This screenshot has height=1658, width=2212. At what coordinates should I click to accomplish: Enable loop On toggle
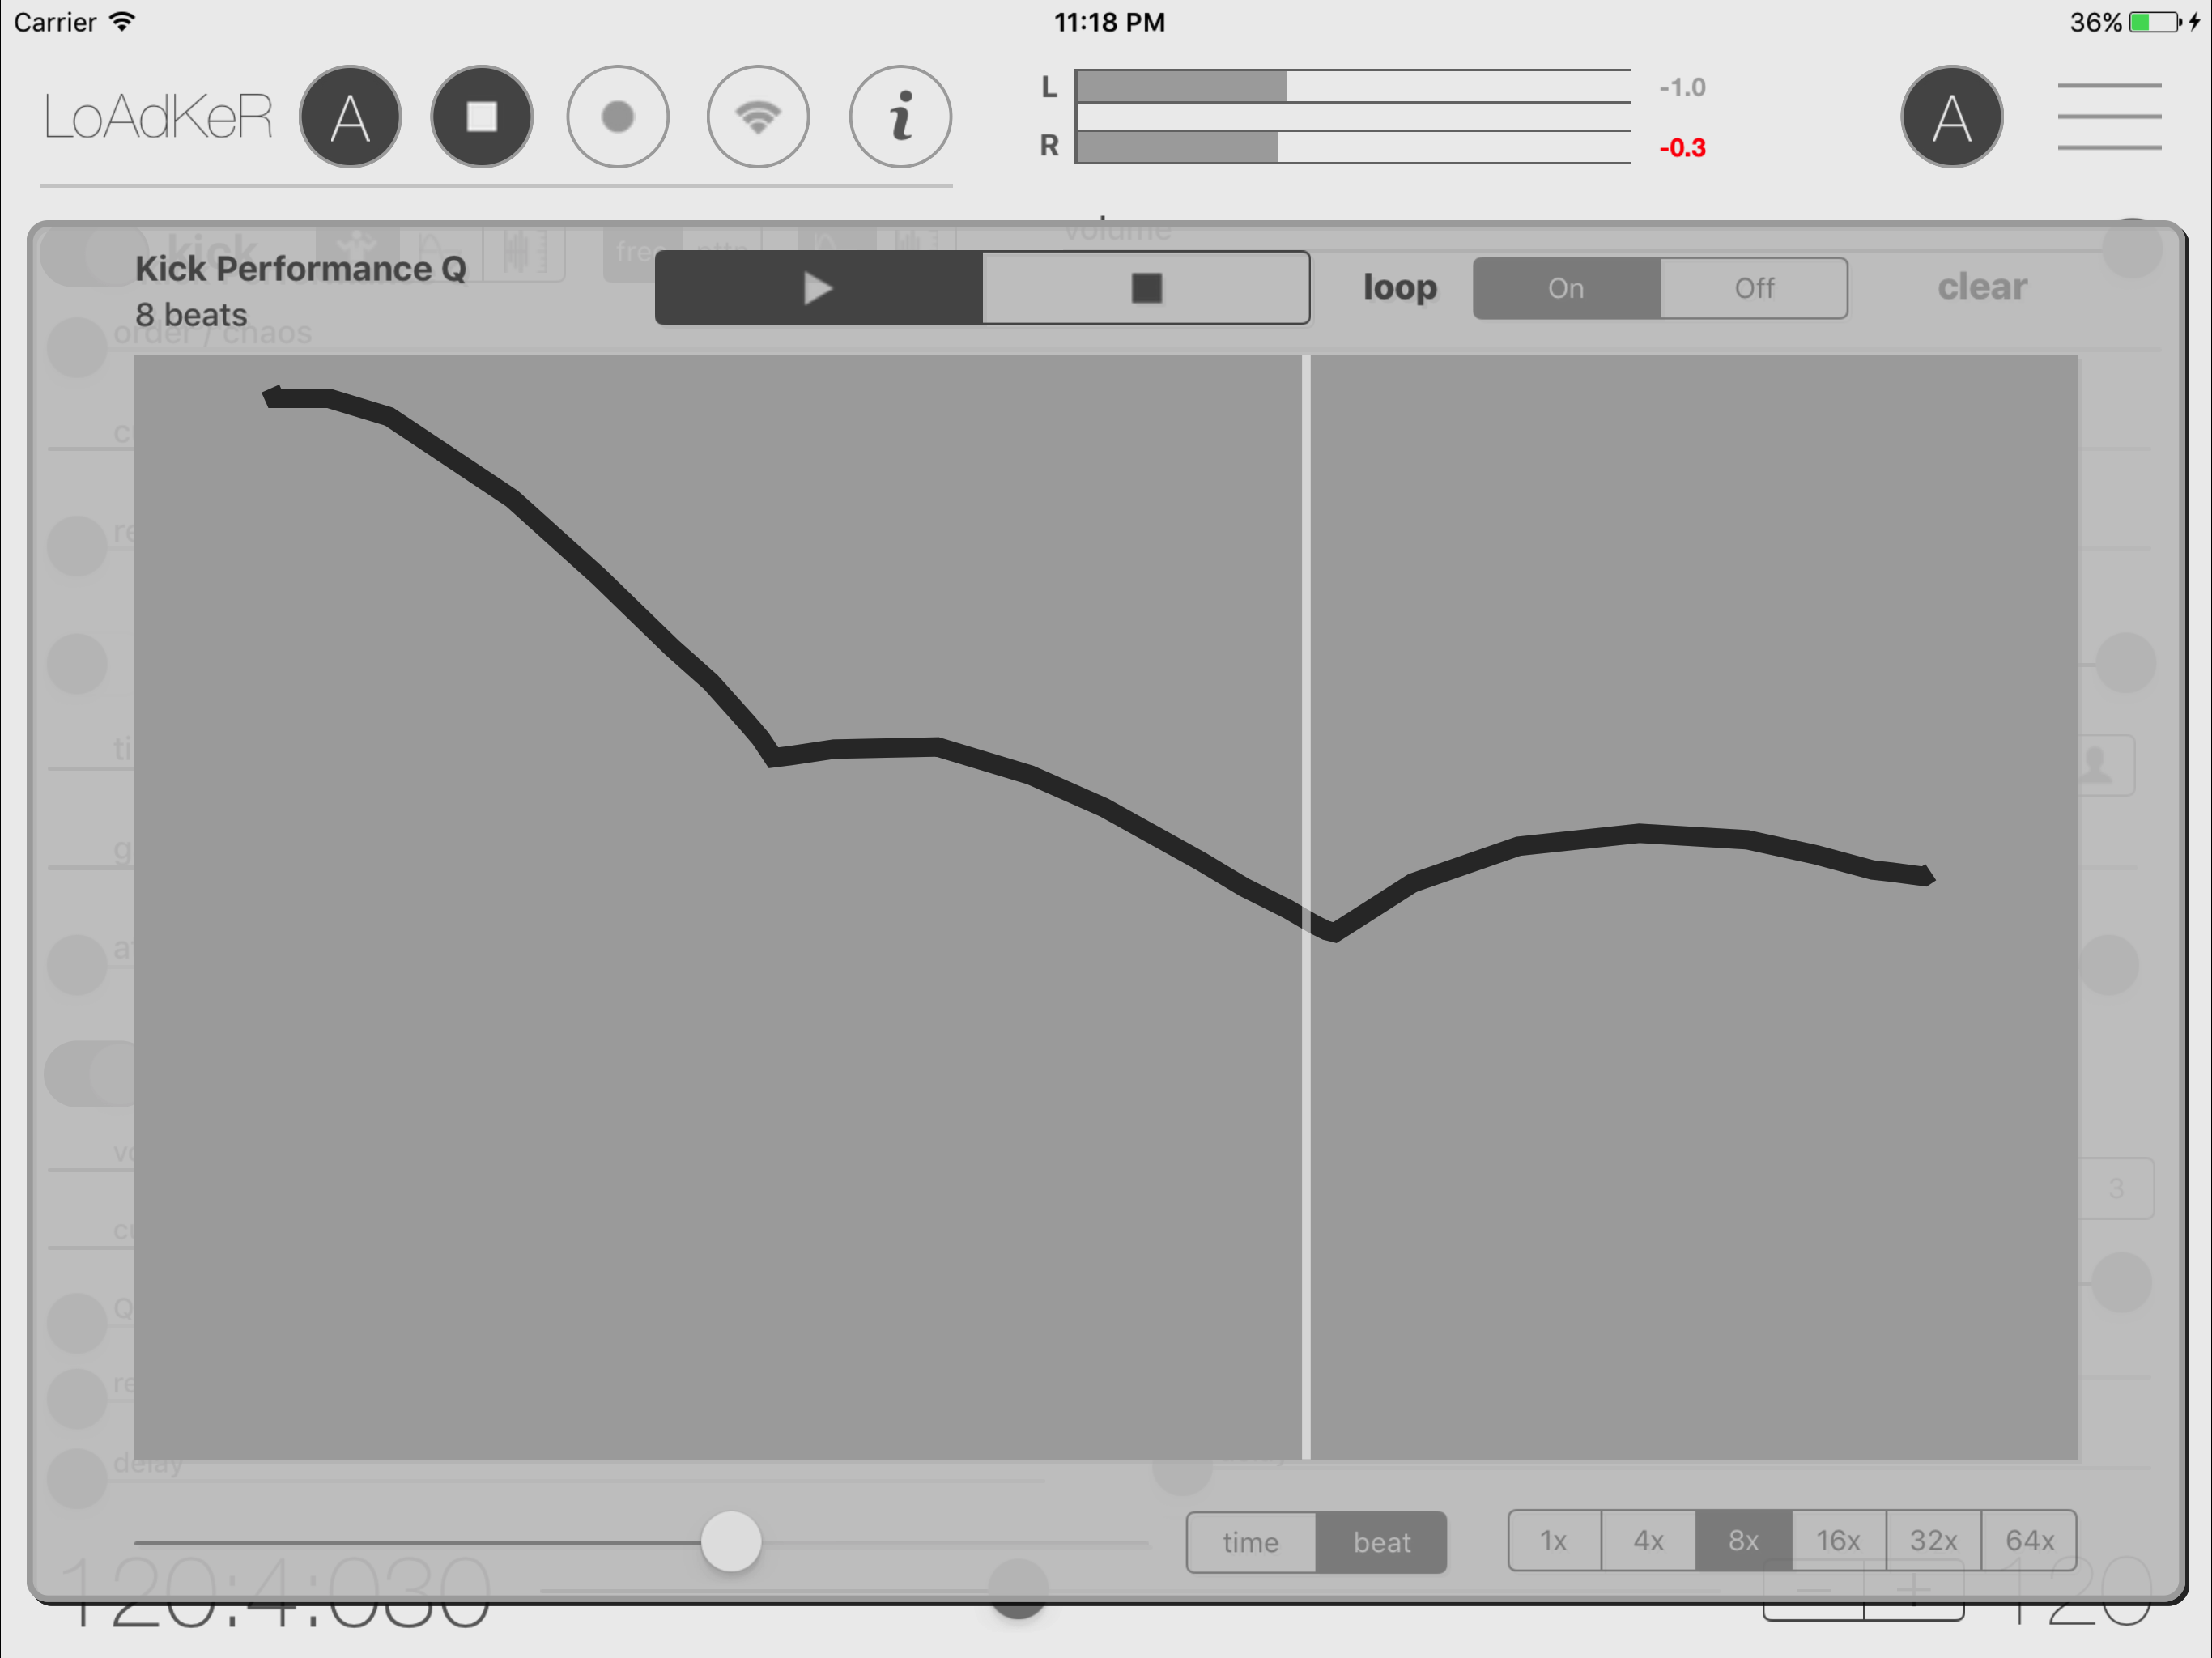coord(1564,289)
